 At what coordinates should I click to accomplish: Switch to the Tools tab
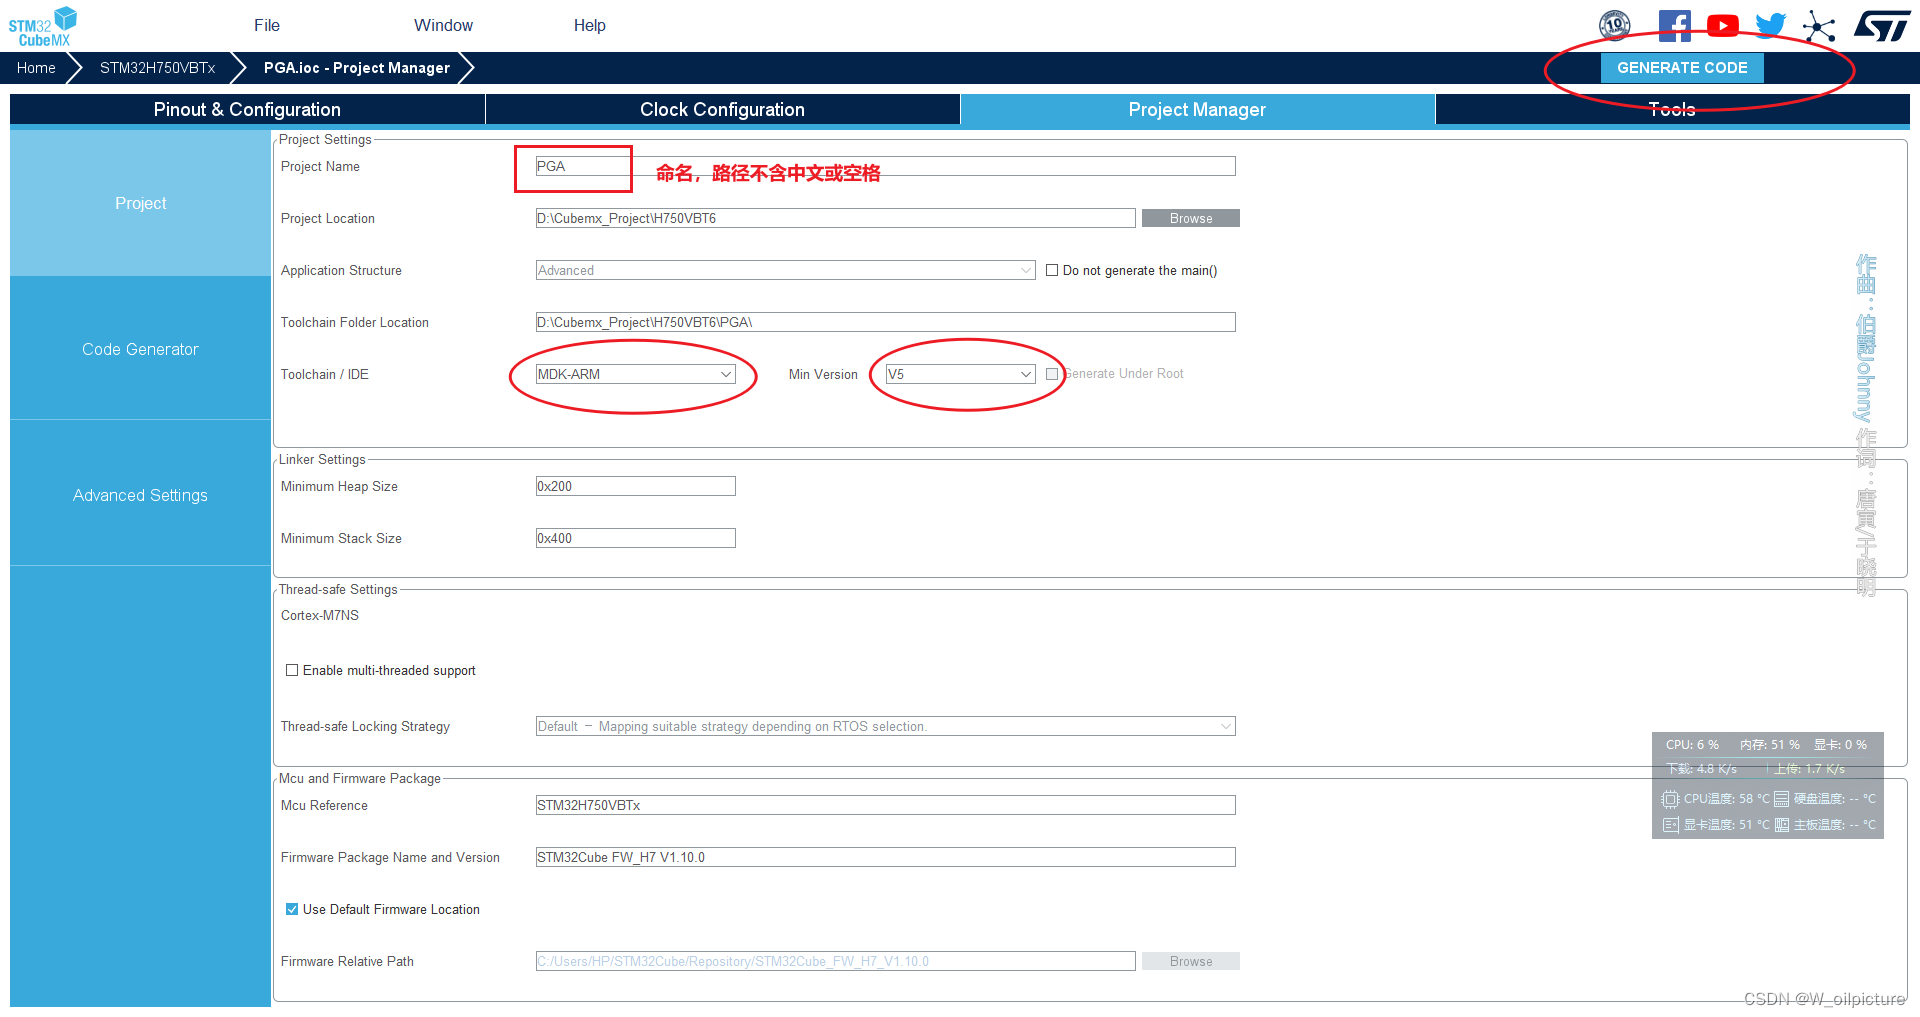pyautogui.click(x=1672, y=109)
